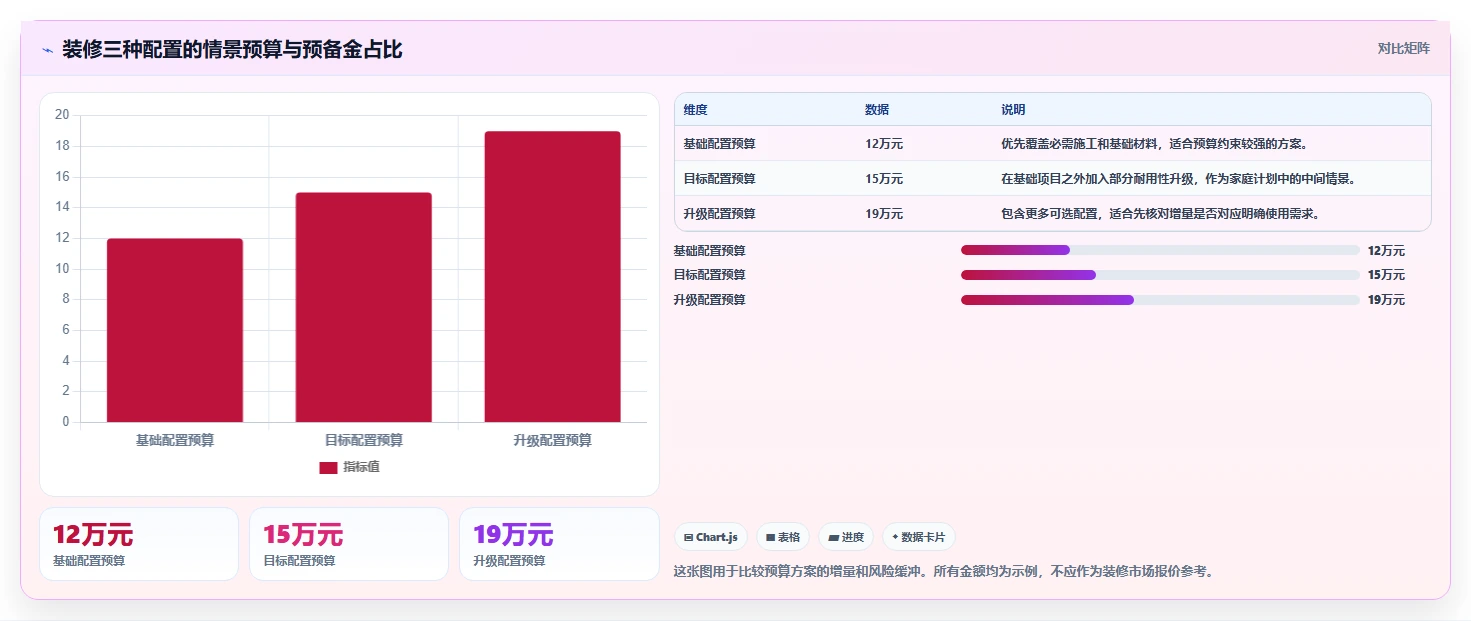Click the 升级配置预算 19万元 progress bar

click(x=1160, y=300)
